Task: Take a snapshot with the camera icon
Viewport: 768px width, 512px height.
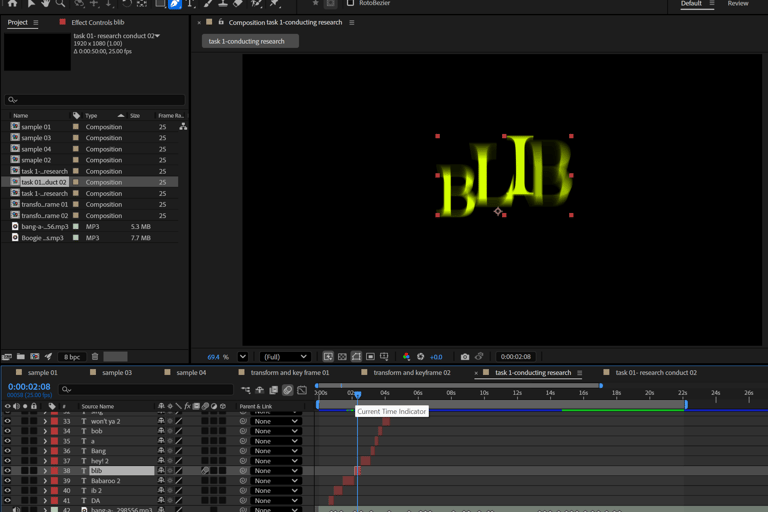Action: tap(465, 357)
